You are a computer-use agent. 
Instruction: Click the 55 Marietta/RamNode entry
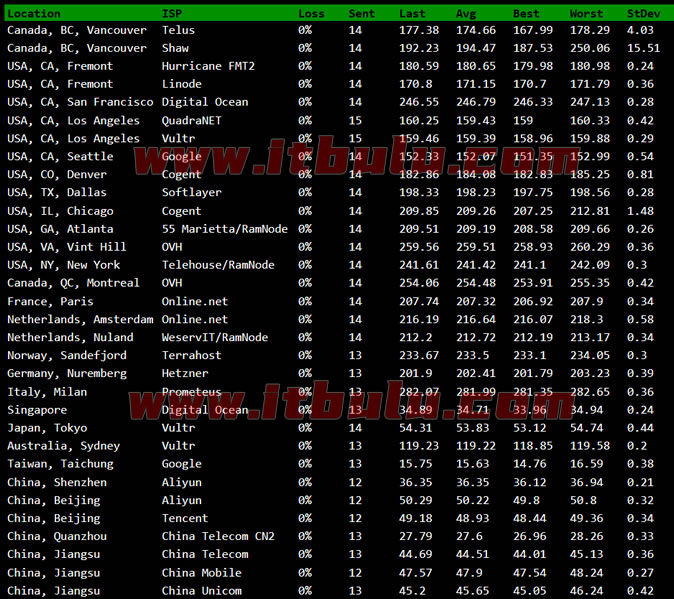tap(225, 229)
